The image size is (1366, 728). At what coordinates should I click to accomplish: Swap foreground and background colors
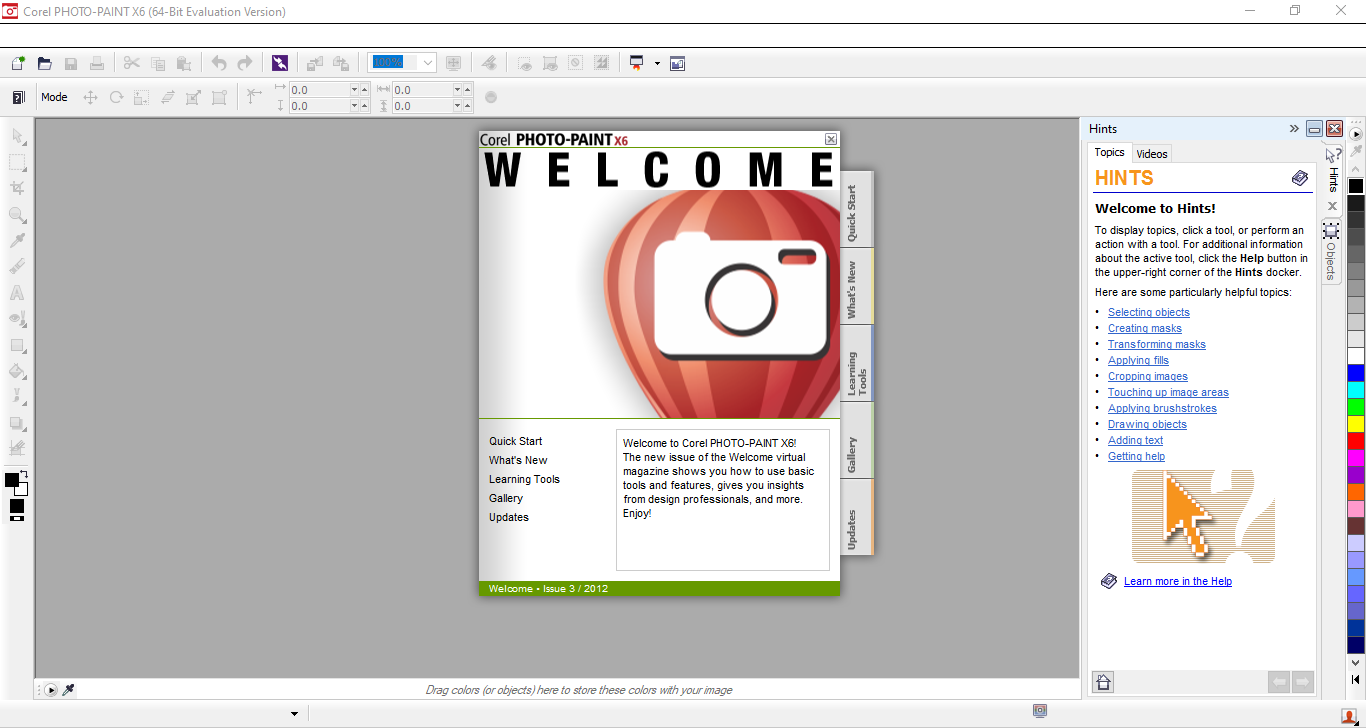[23, 474]
